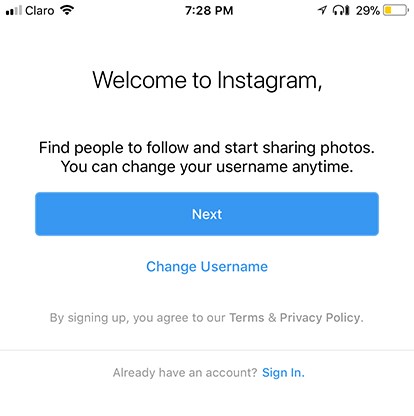Tap the Welcome to Instagram heading
The height and width of the screenshot is (416, 414).
point(207,80)
